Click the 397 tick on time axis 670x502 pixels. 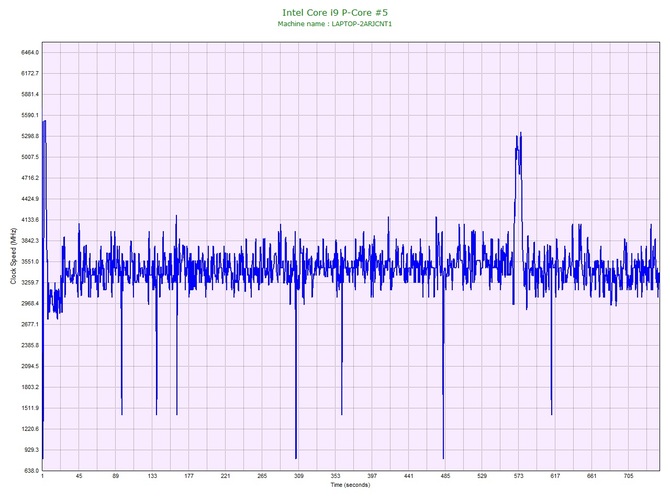(x=372, y=476)
